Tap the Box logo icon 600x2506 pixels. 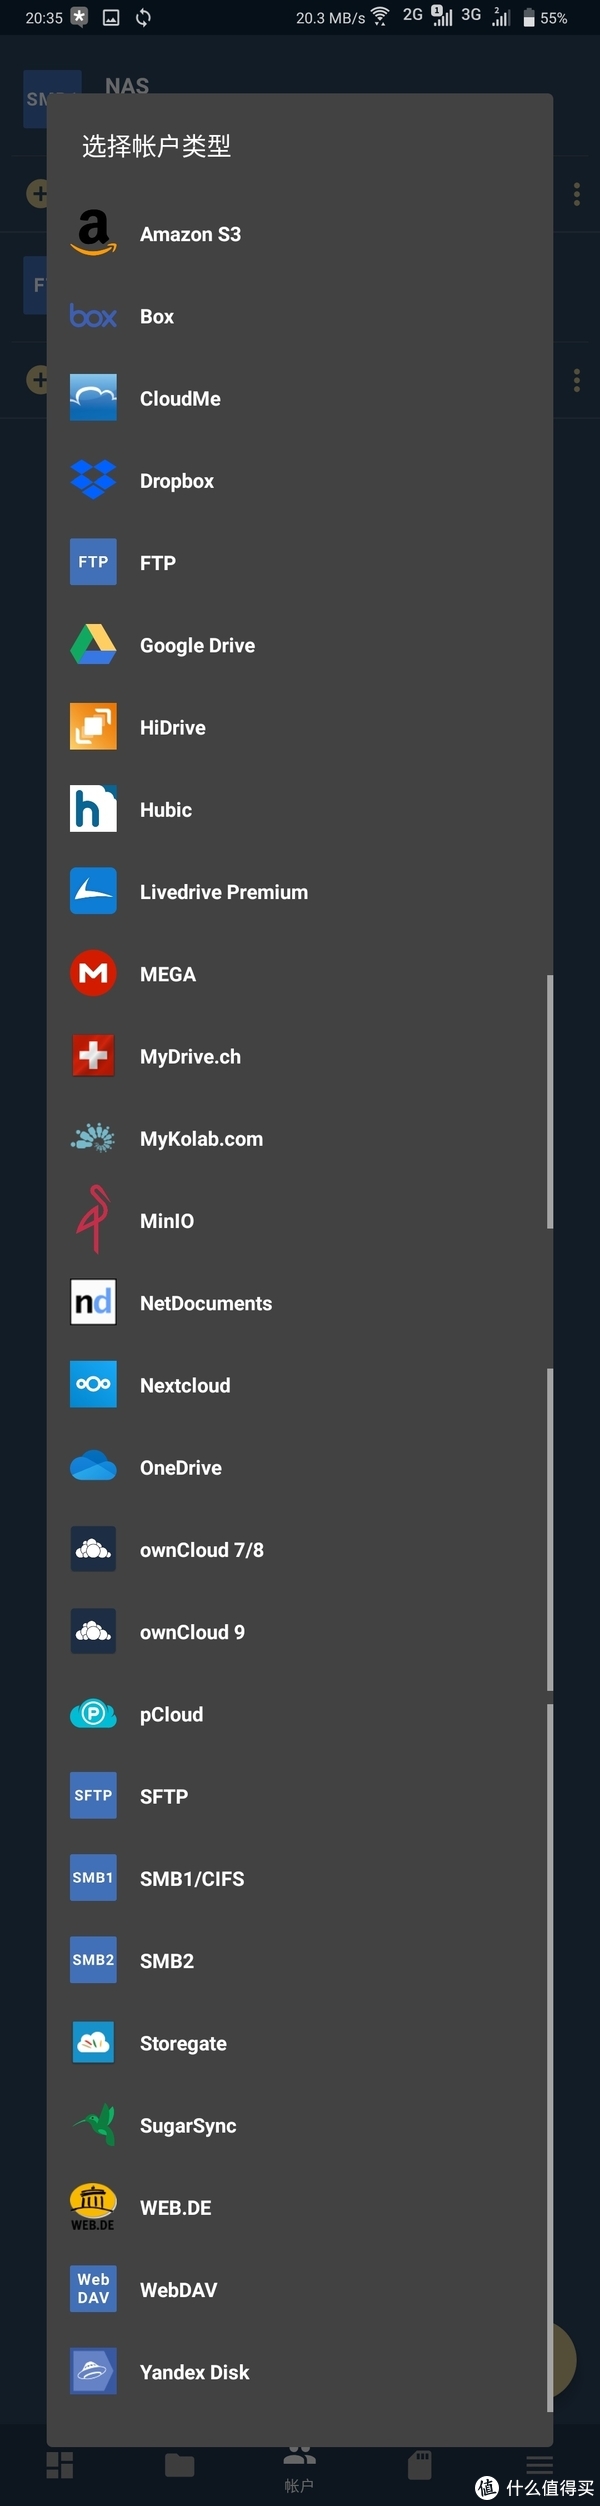click(93, 316)
